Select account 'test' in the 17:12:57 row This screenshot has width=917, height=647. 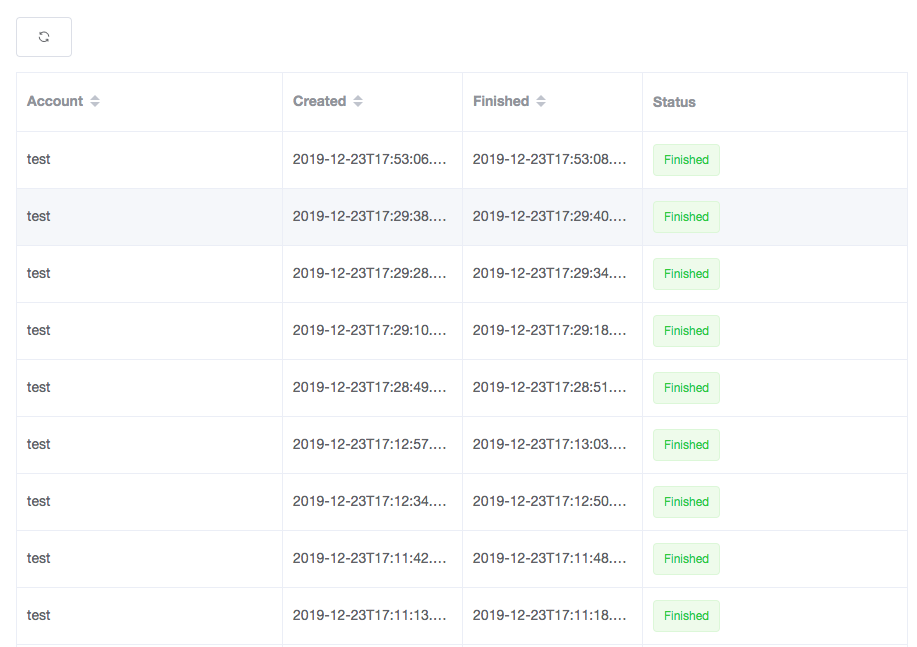click(x=39, y=445)
